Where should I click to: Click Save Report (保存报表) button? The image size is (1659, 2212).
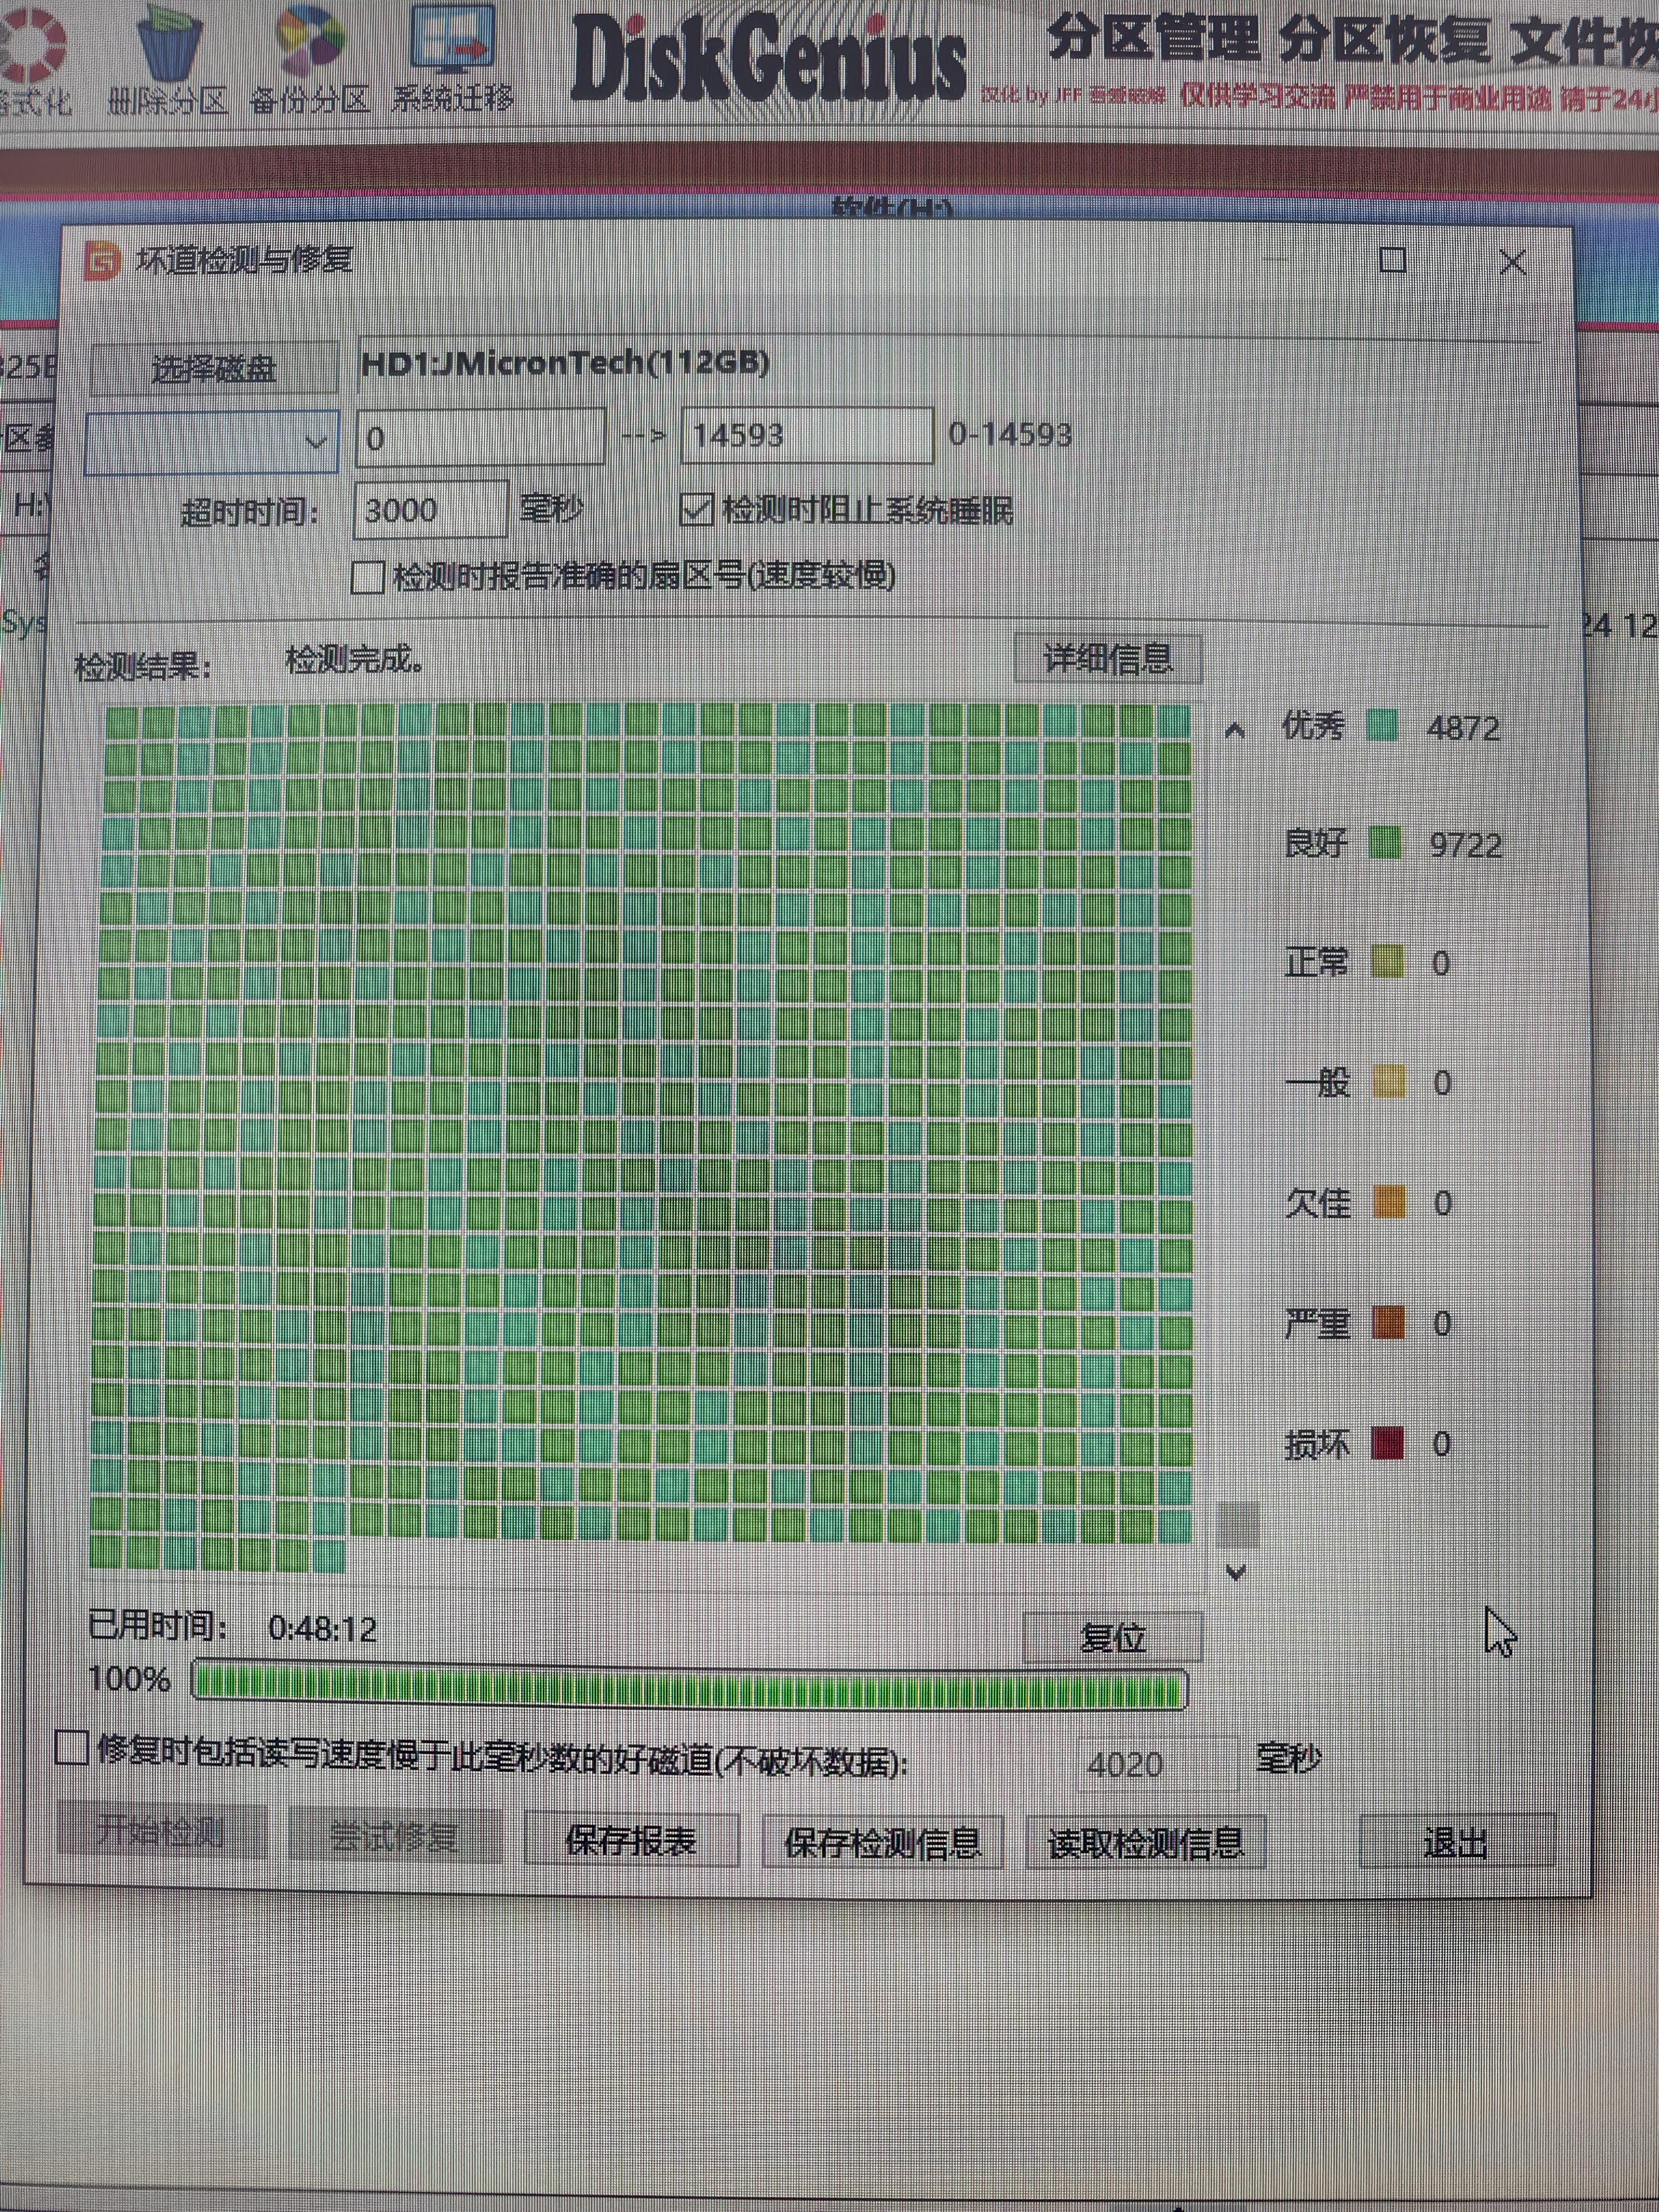631,1841
